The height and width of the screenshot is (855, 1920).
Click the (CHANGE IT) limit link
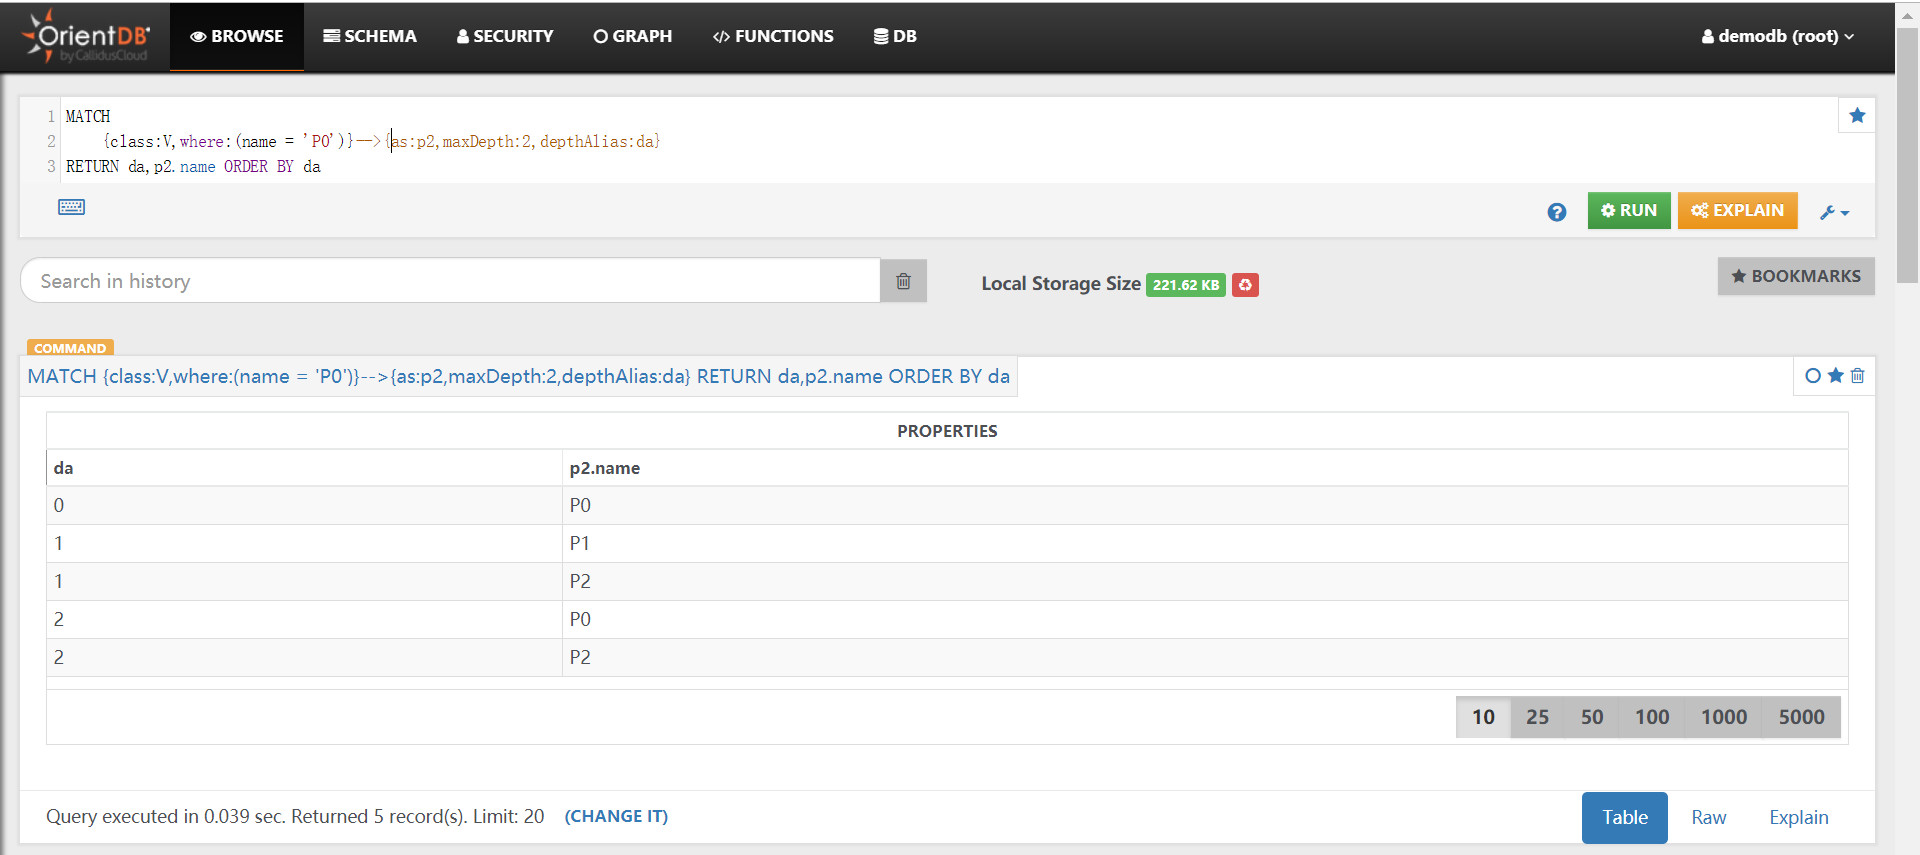click(x=616, y=816)
